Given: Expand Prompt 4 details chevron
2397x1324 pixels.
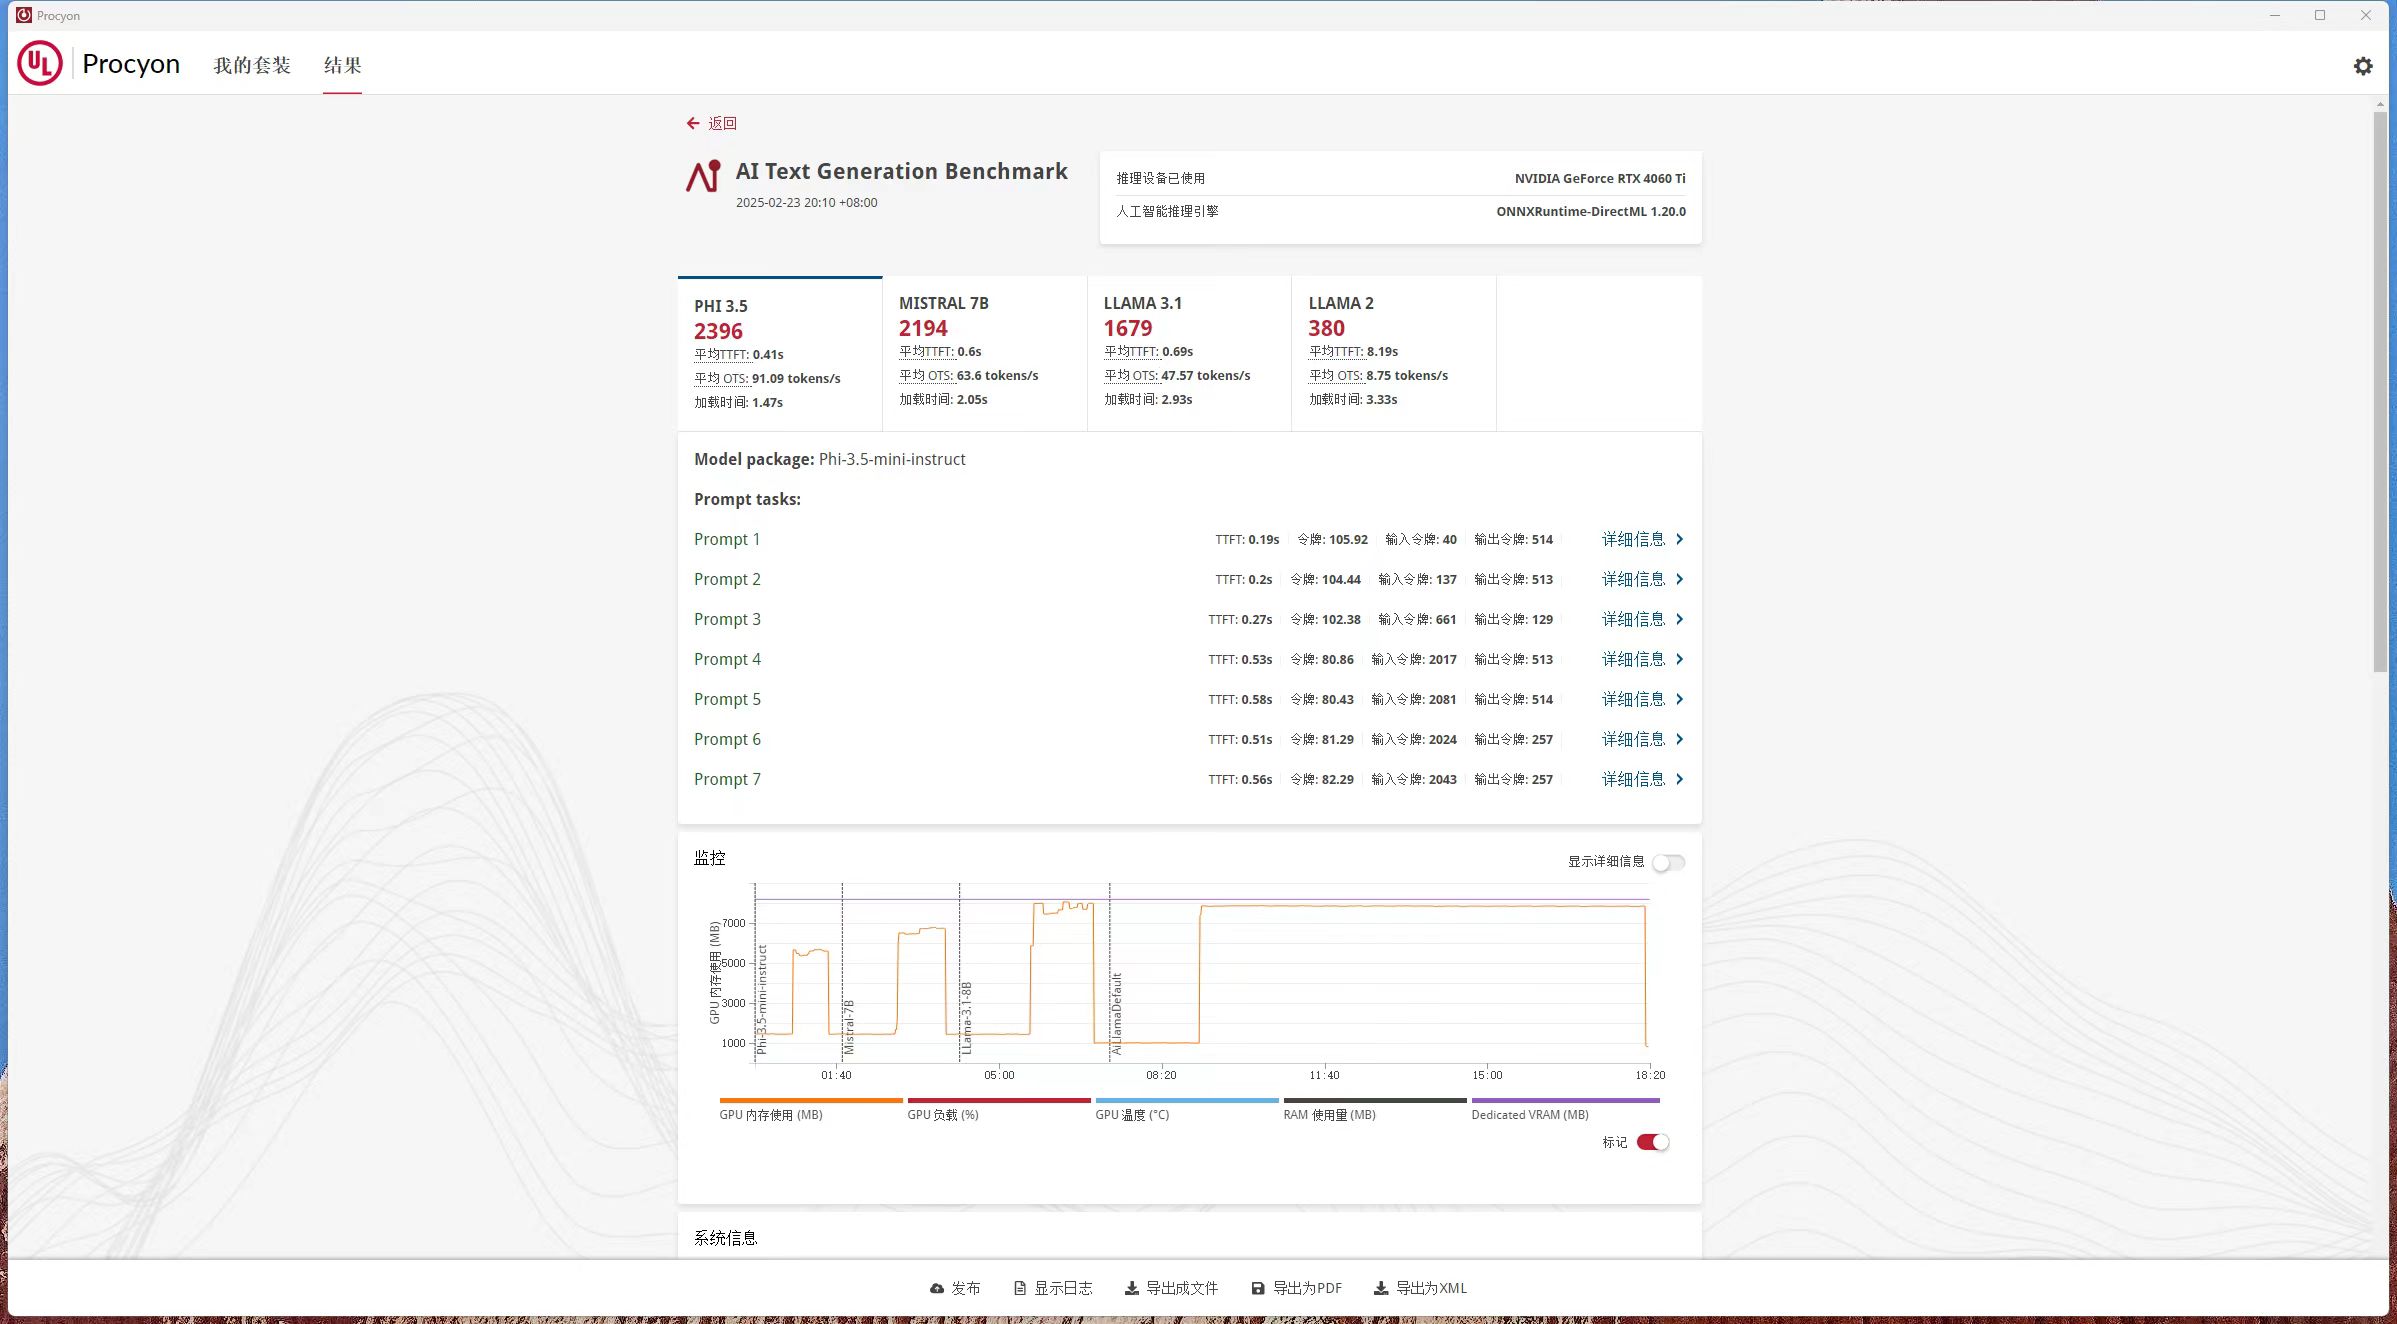Looking at the screenshot, I should [1680, 659].
